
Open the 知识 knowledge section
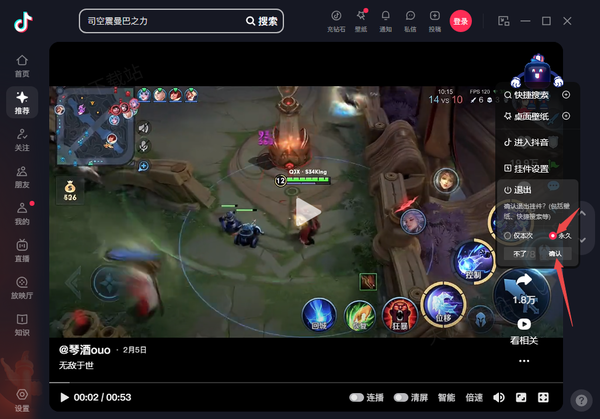pos(22,325)
